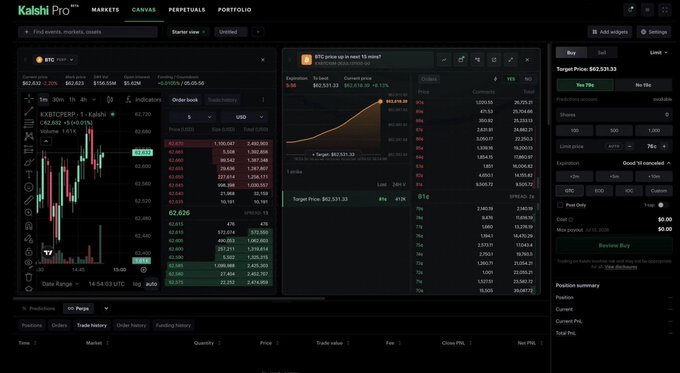Toggle the 1-tap switch

pyautogui.click(x=663, y=205)
